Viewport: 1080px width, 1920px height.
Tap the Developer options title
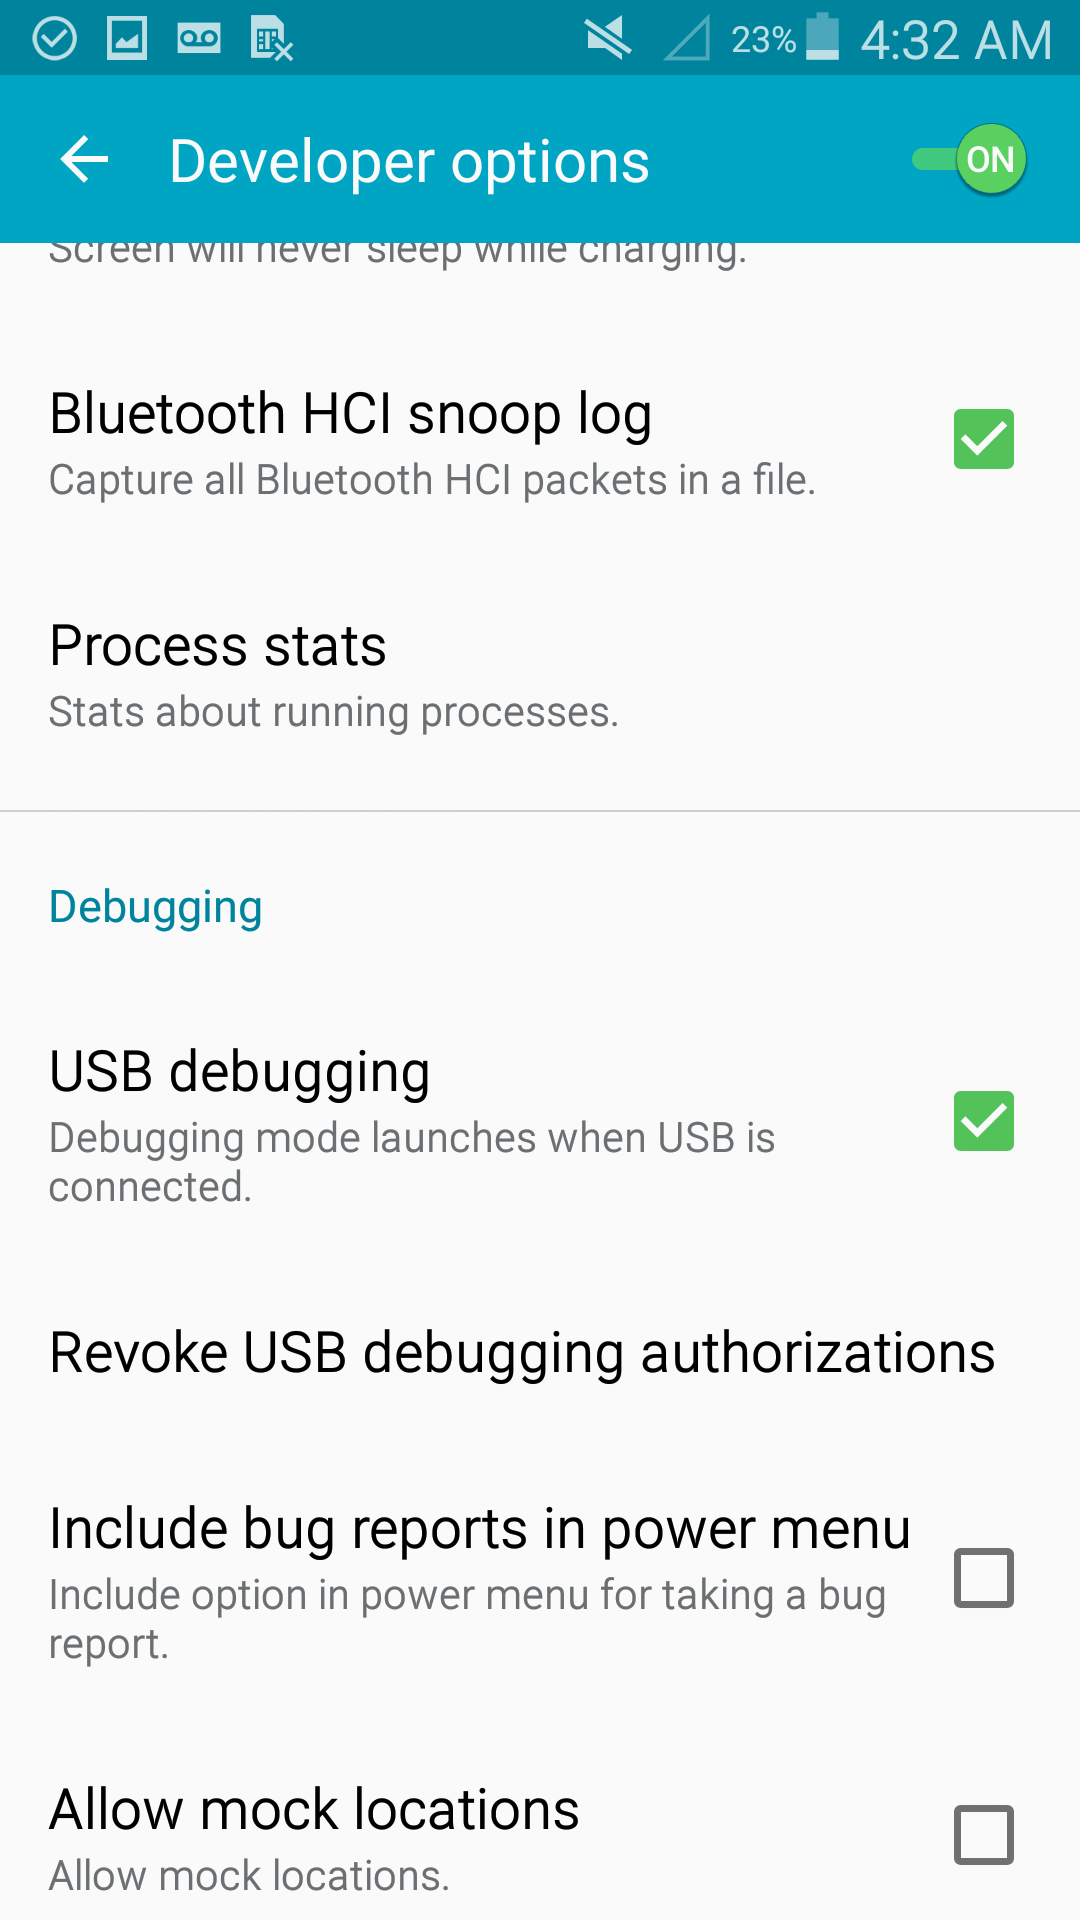pyautogui.click(x=409, y=162)
